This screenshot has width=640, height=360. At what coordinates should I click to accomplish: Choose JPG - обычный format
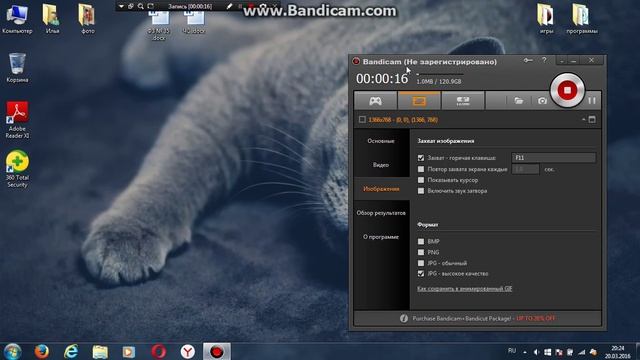pos(421,263)
